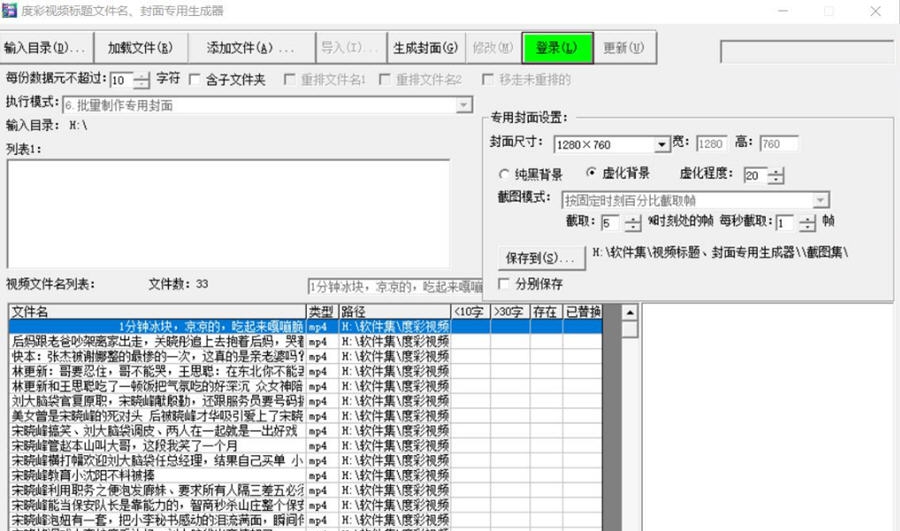
Task: Click the <10字 column header
Action: tap(470, 312)
